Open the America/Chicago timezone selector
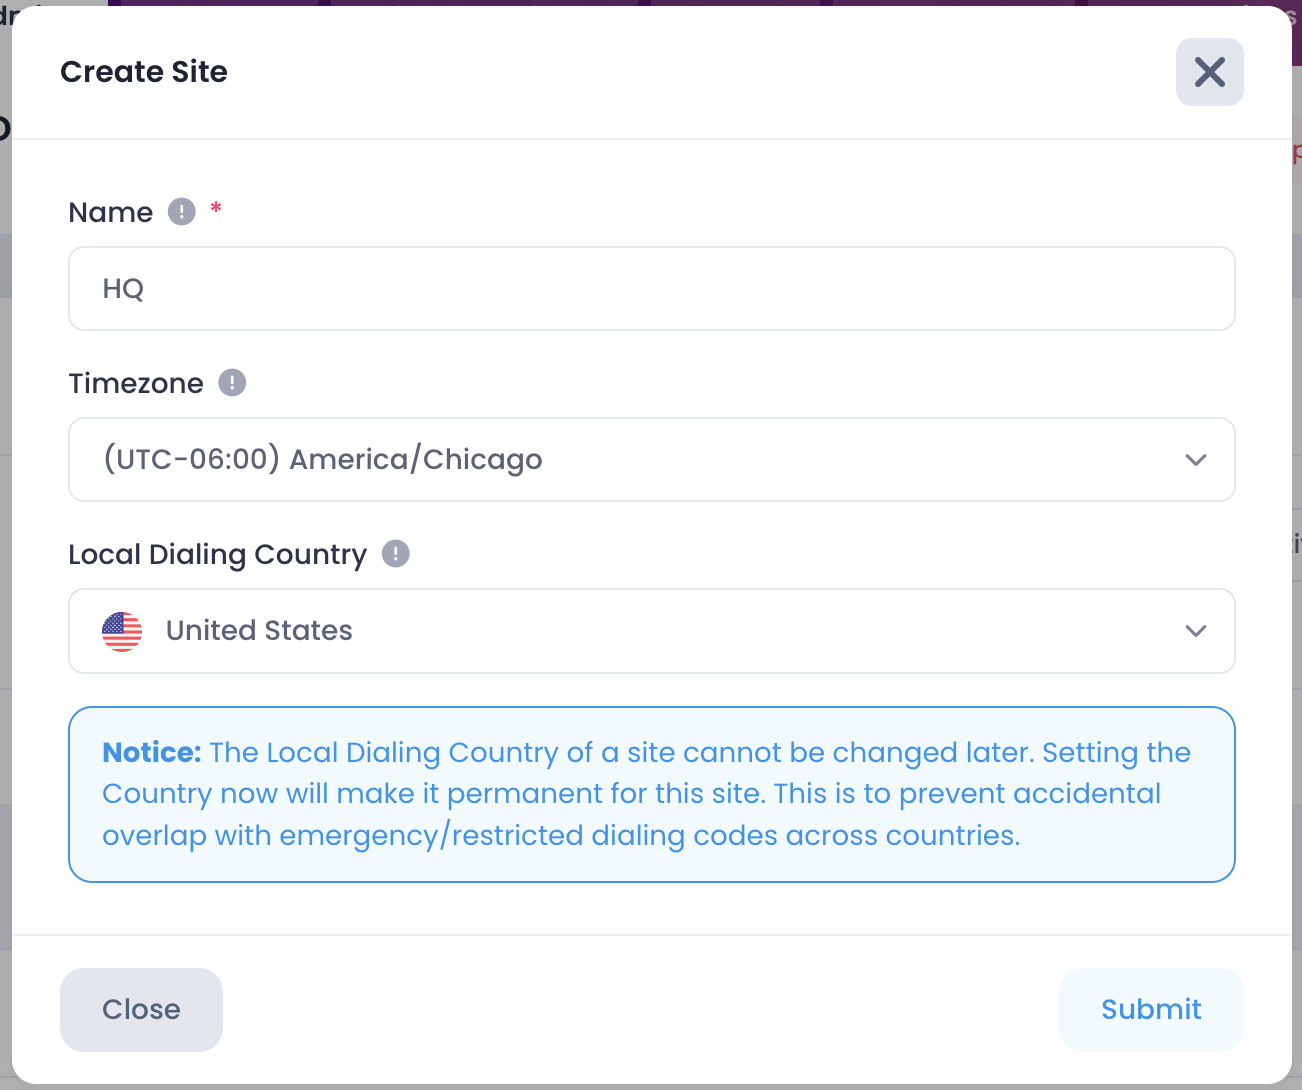The width and height of the screenshot is (1302, 1090). pyautogui.click(x=652, y=460)
